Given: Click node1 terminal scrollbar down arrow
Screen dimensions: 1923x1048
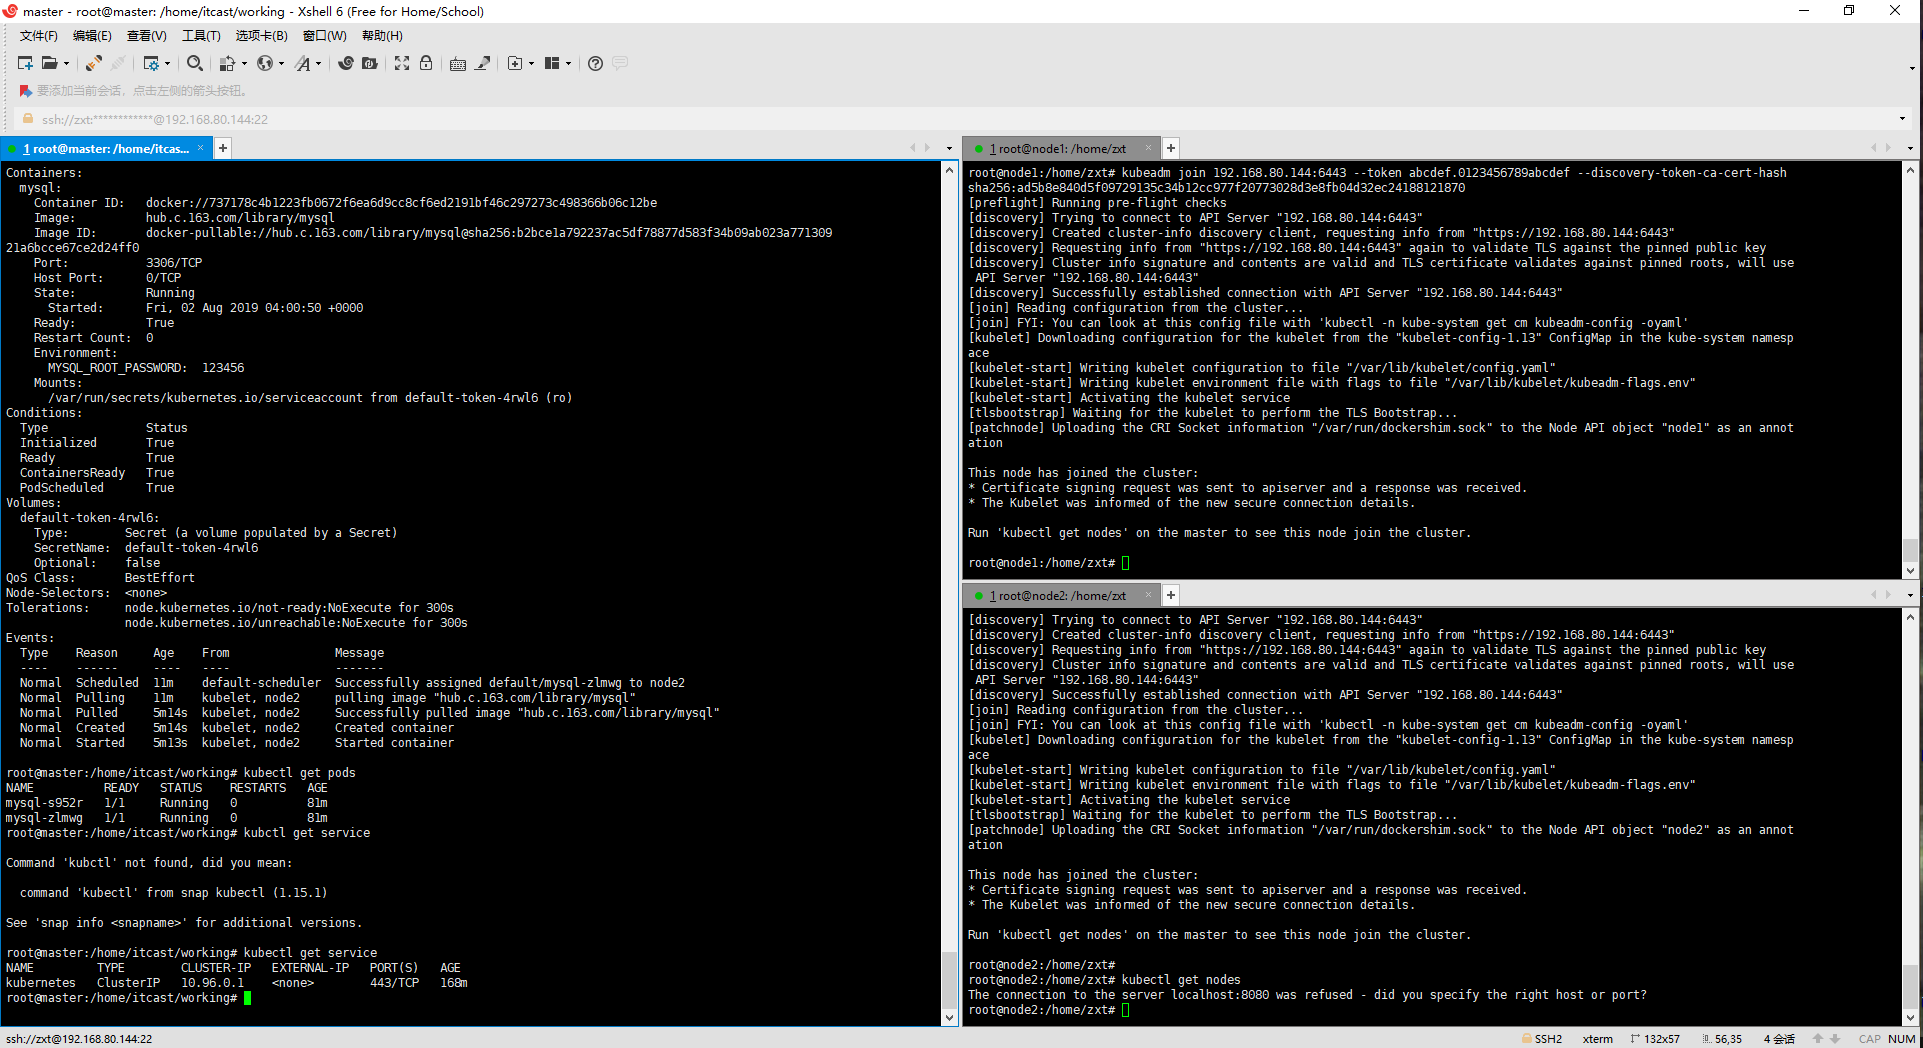Looking at the screenshot, I should 1910,571.
